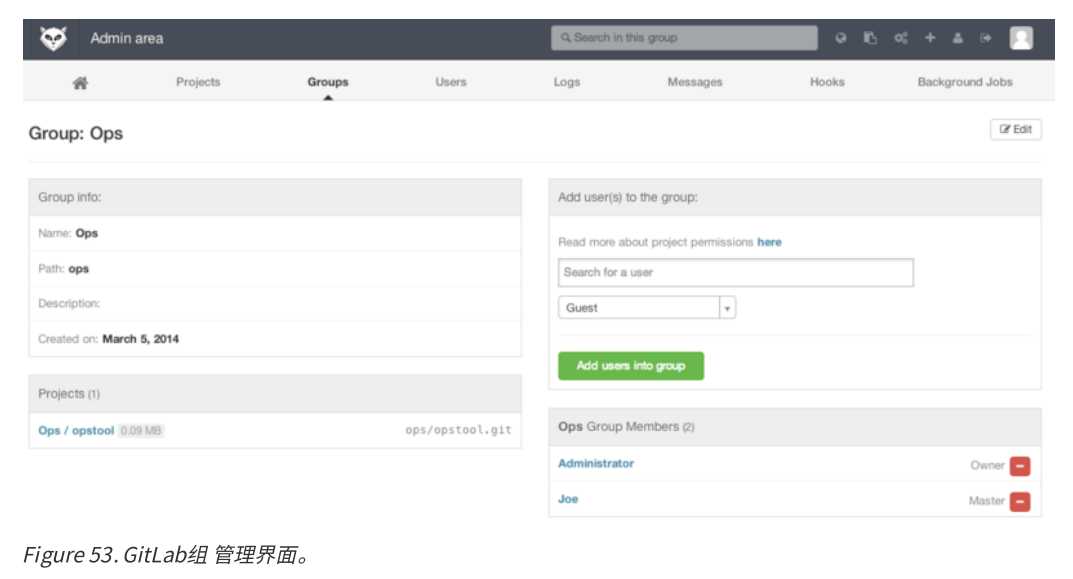Remove Administrator from the group
The image size is (1073, 579).
(1020, 466)
